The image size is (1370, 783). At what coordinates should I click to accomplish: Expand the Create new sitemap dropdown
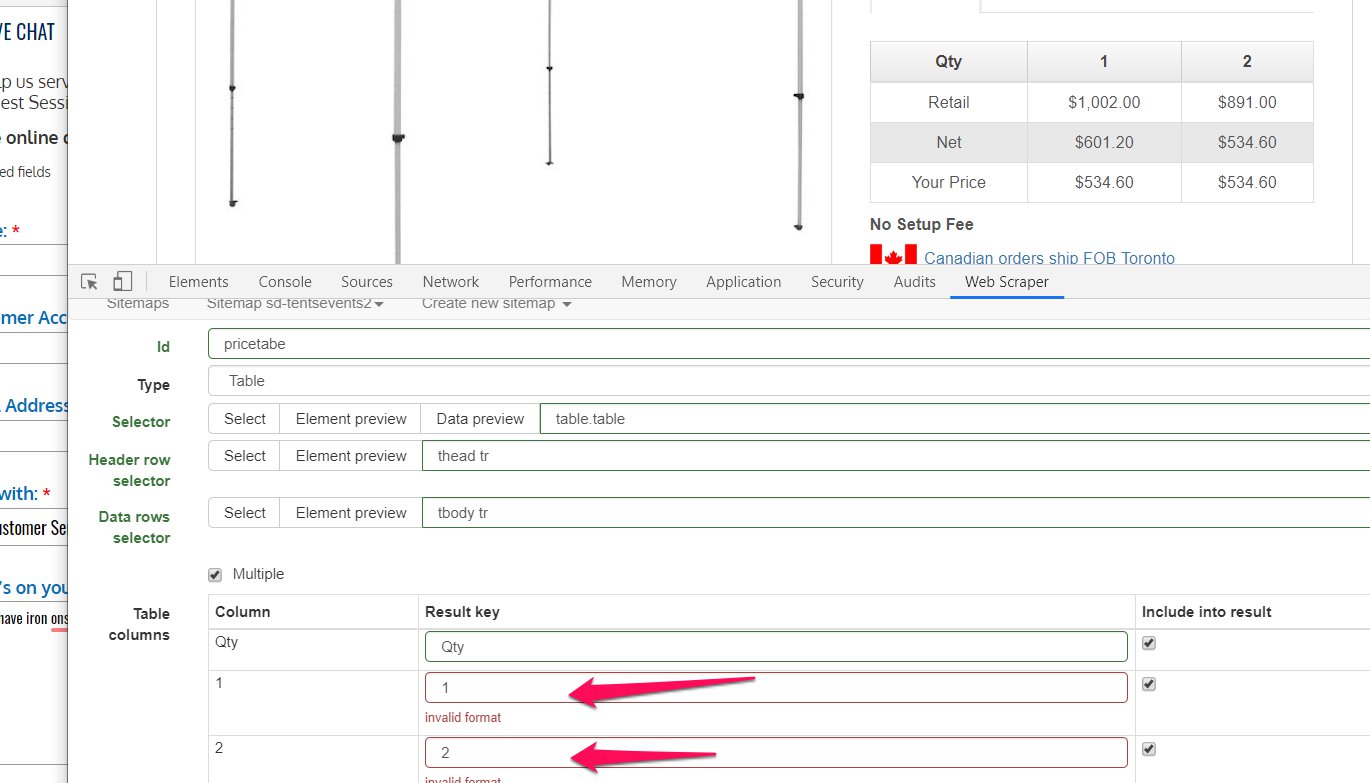click(496, 303)
